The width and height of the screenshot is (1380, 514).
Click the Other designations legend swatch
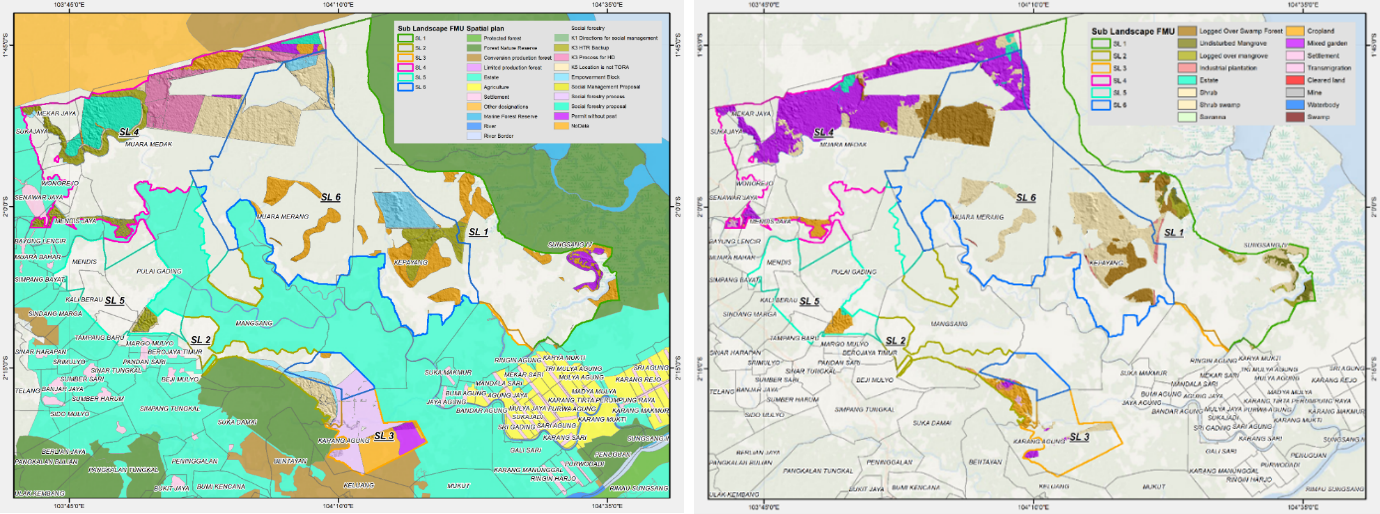[x=474, y=107]
